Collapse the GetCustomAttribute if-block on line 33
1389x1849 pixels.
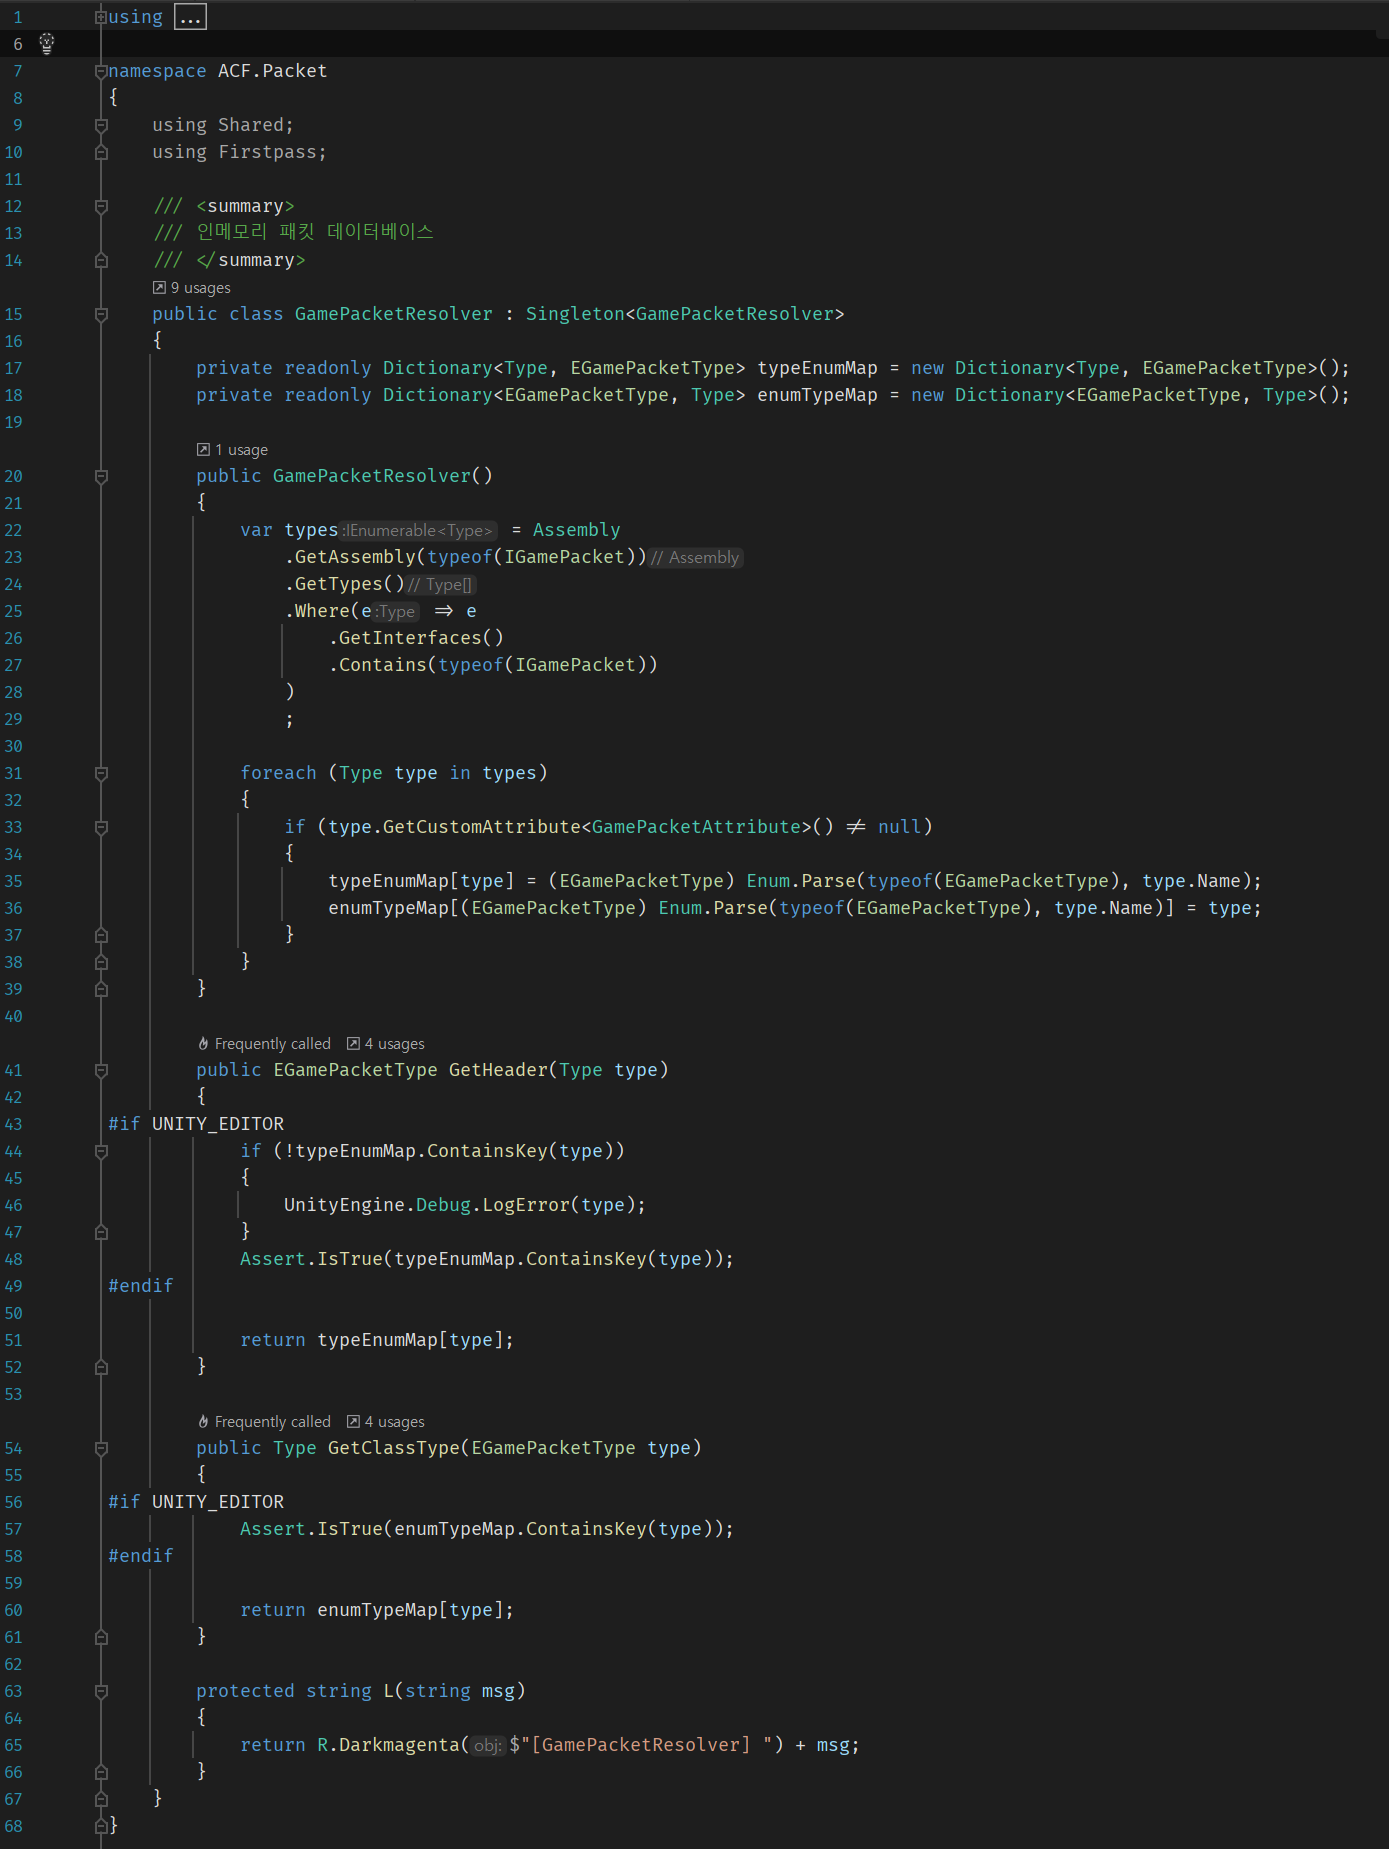pyautogui.click(x=101, y=827)
